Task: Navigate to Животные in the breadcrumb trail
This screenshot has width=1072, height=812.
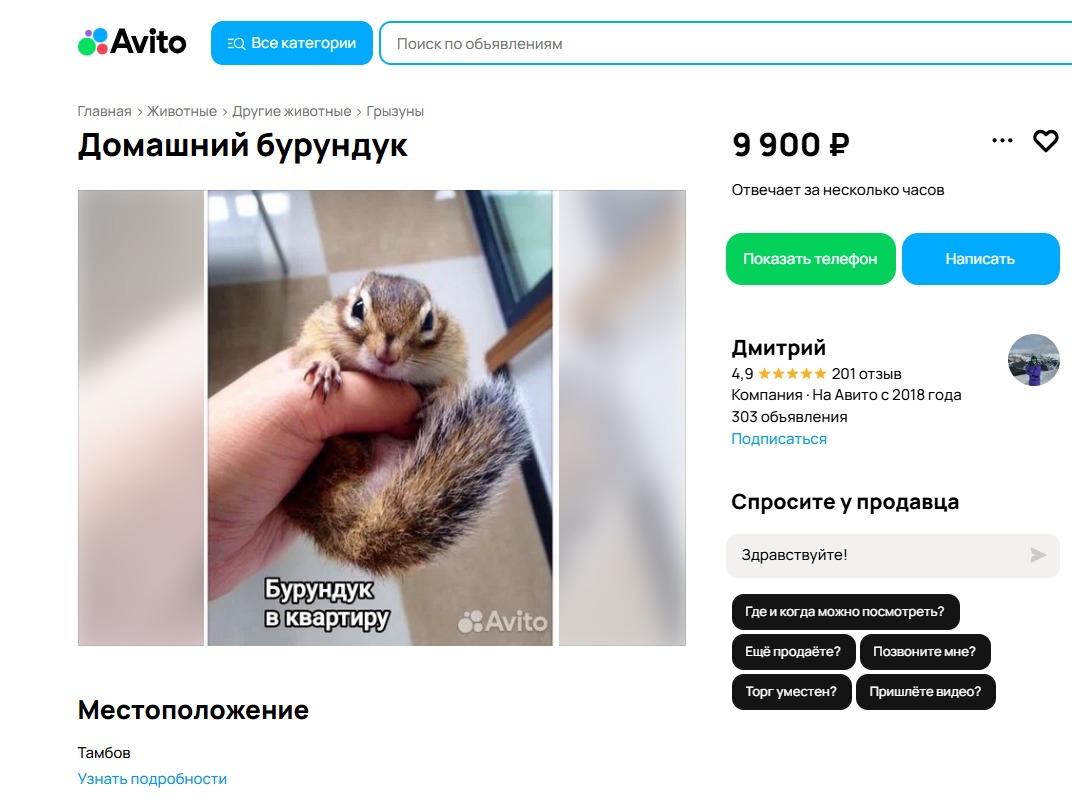Action: coord(180,111)
